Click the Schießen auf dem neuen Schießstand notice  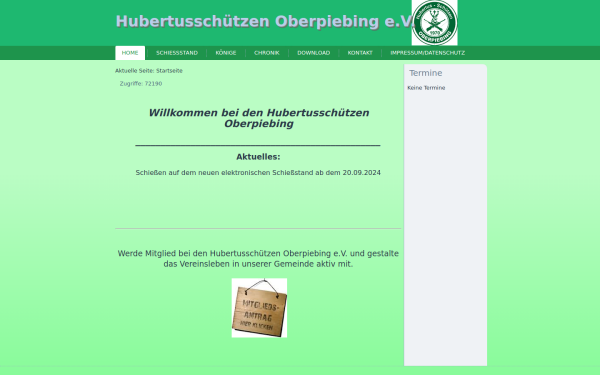[x=258, y=173]
